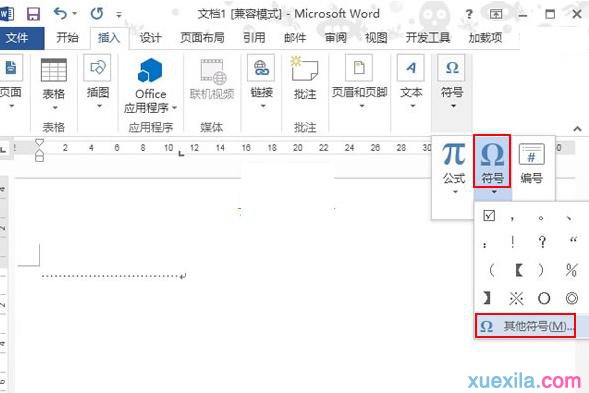Viewport: 589px width, 393px height.
Task: Redo the last action
Action: 97,14
